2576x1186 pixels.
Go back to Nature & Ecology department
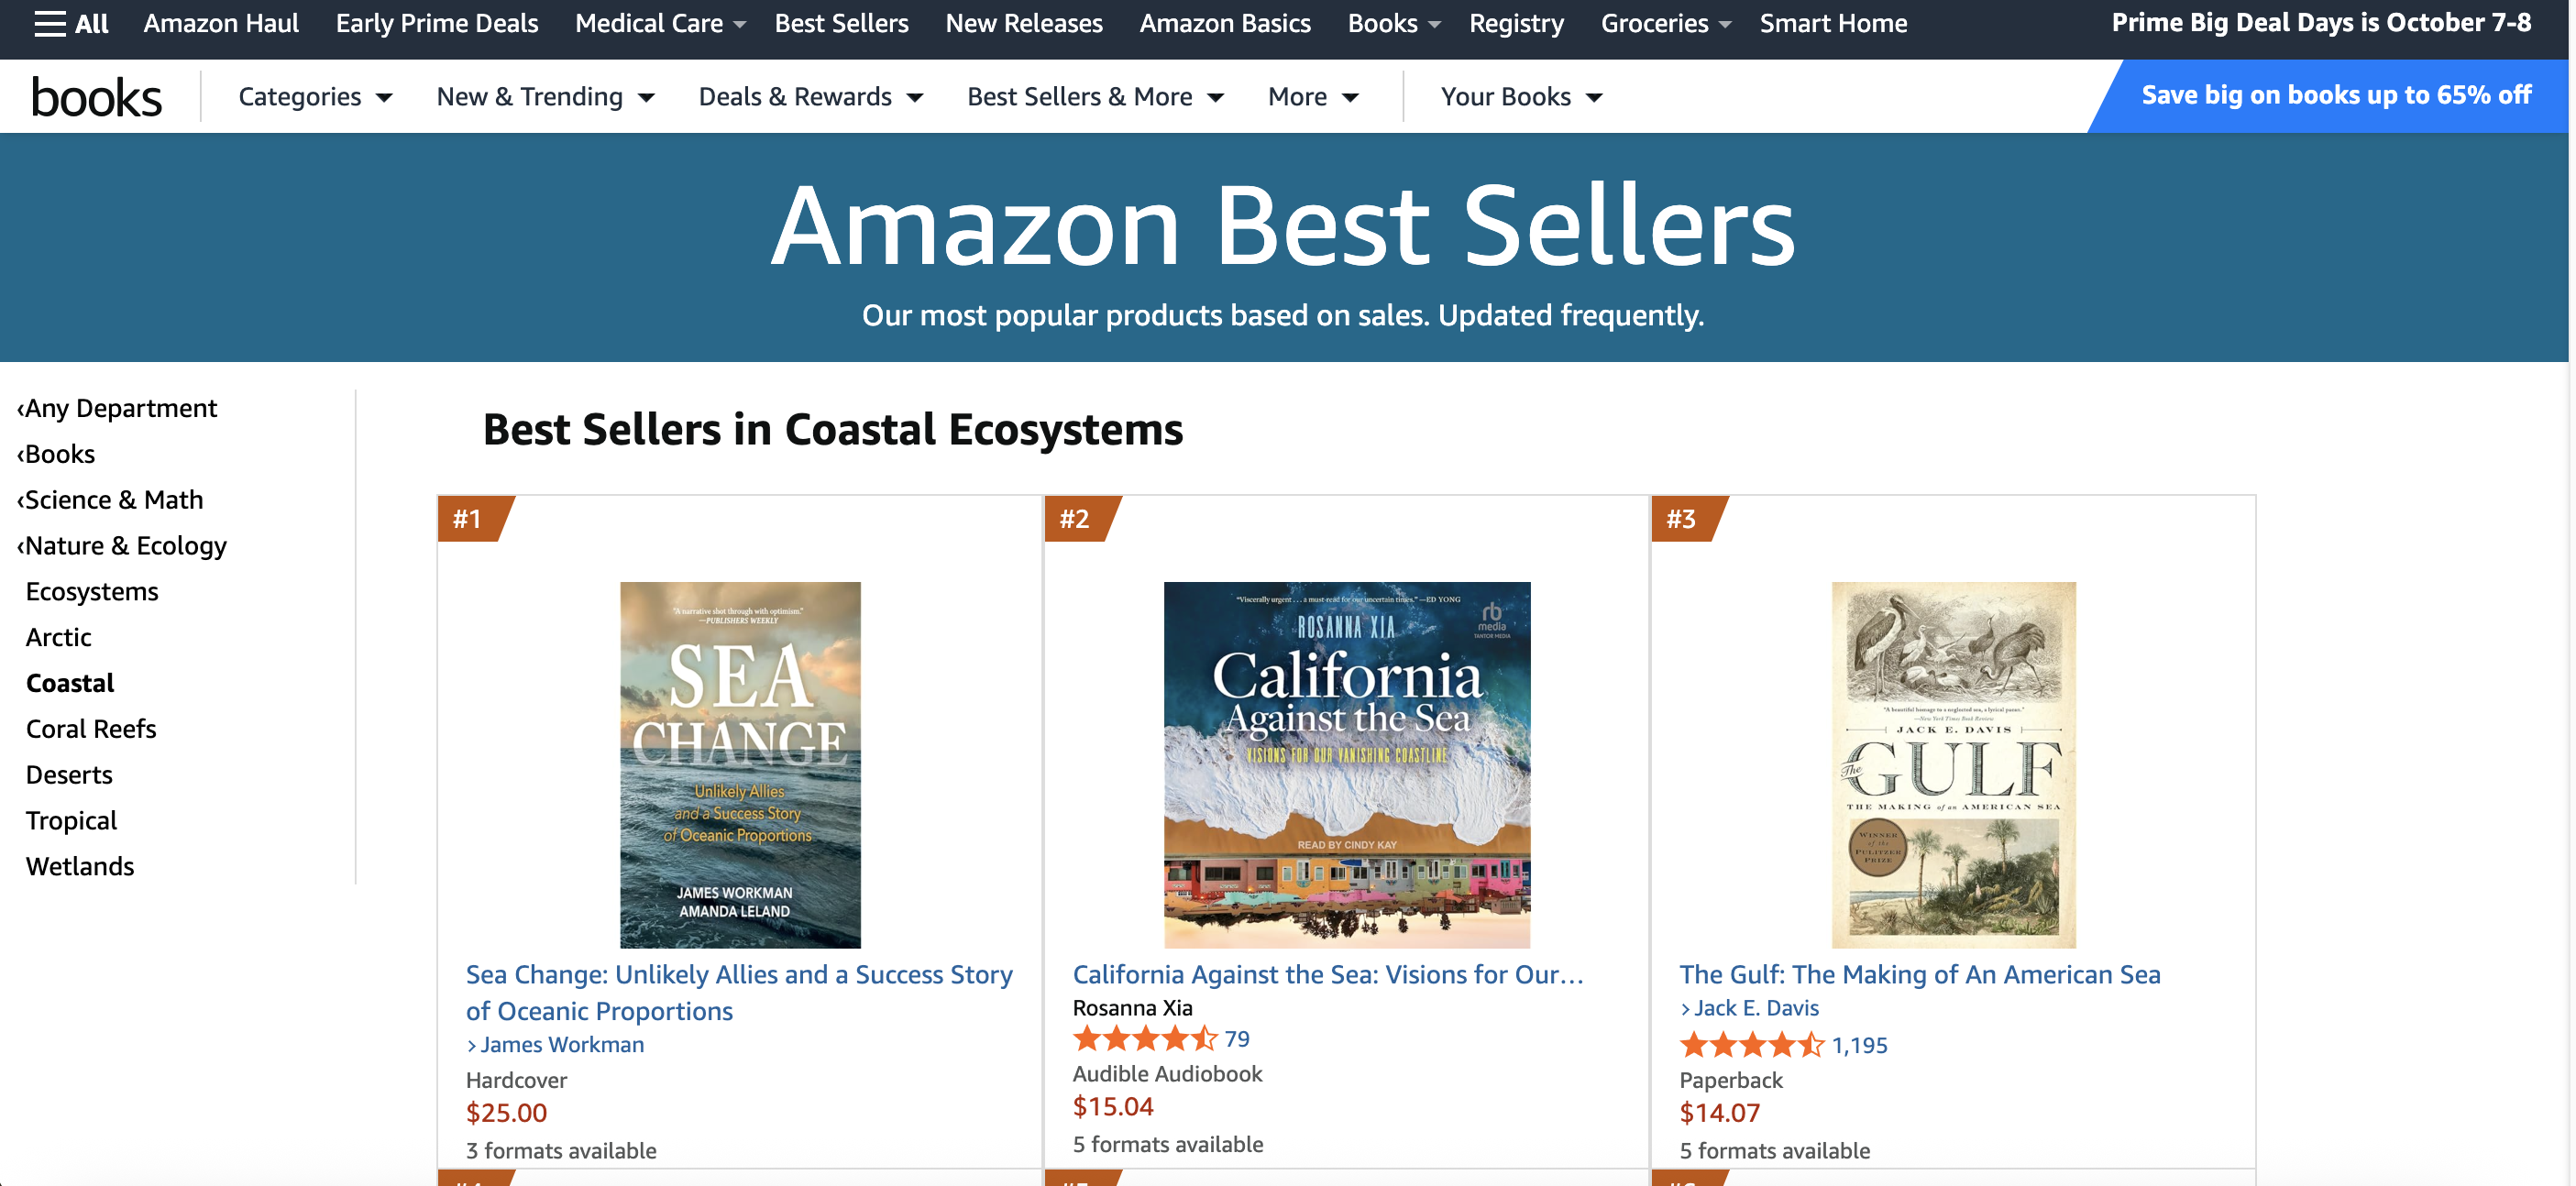point(125,546)
